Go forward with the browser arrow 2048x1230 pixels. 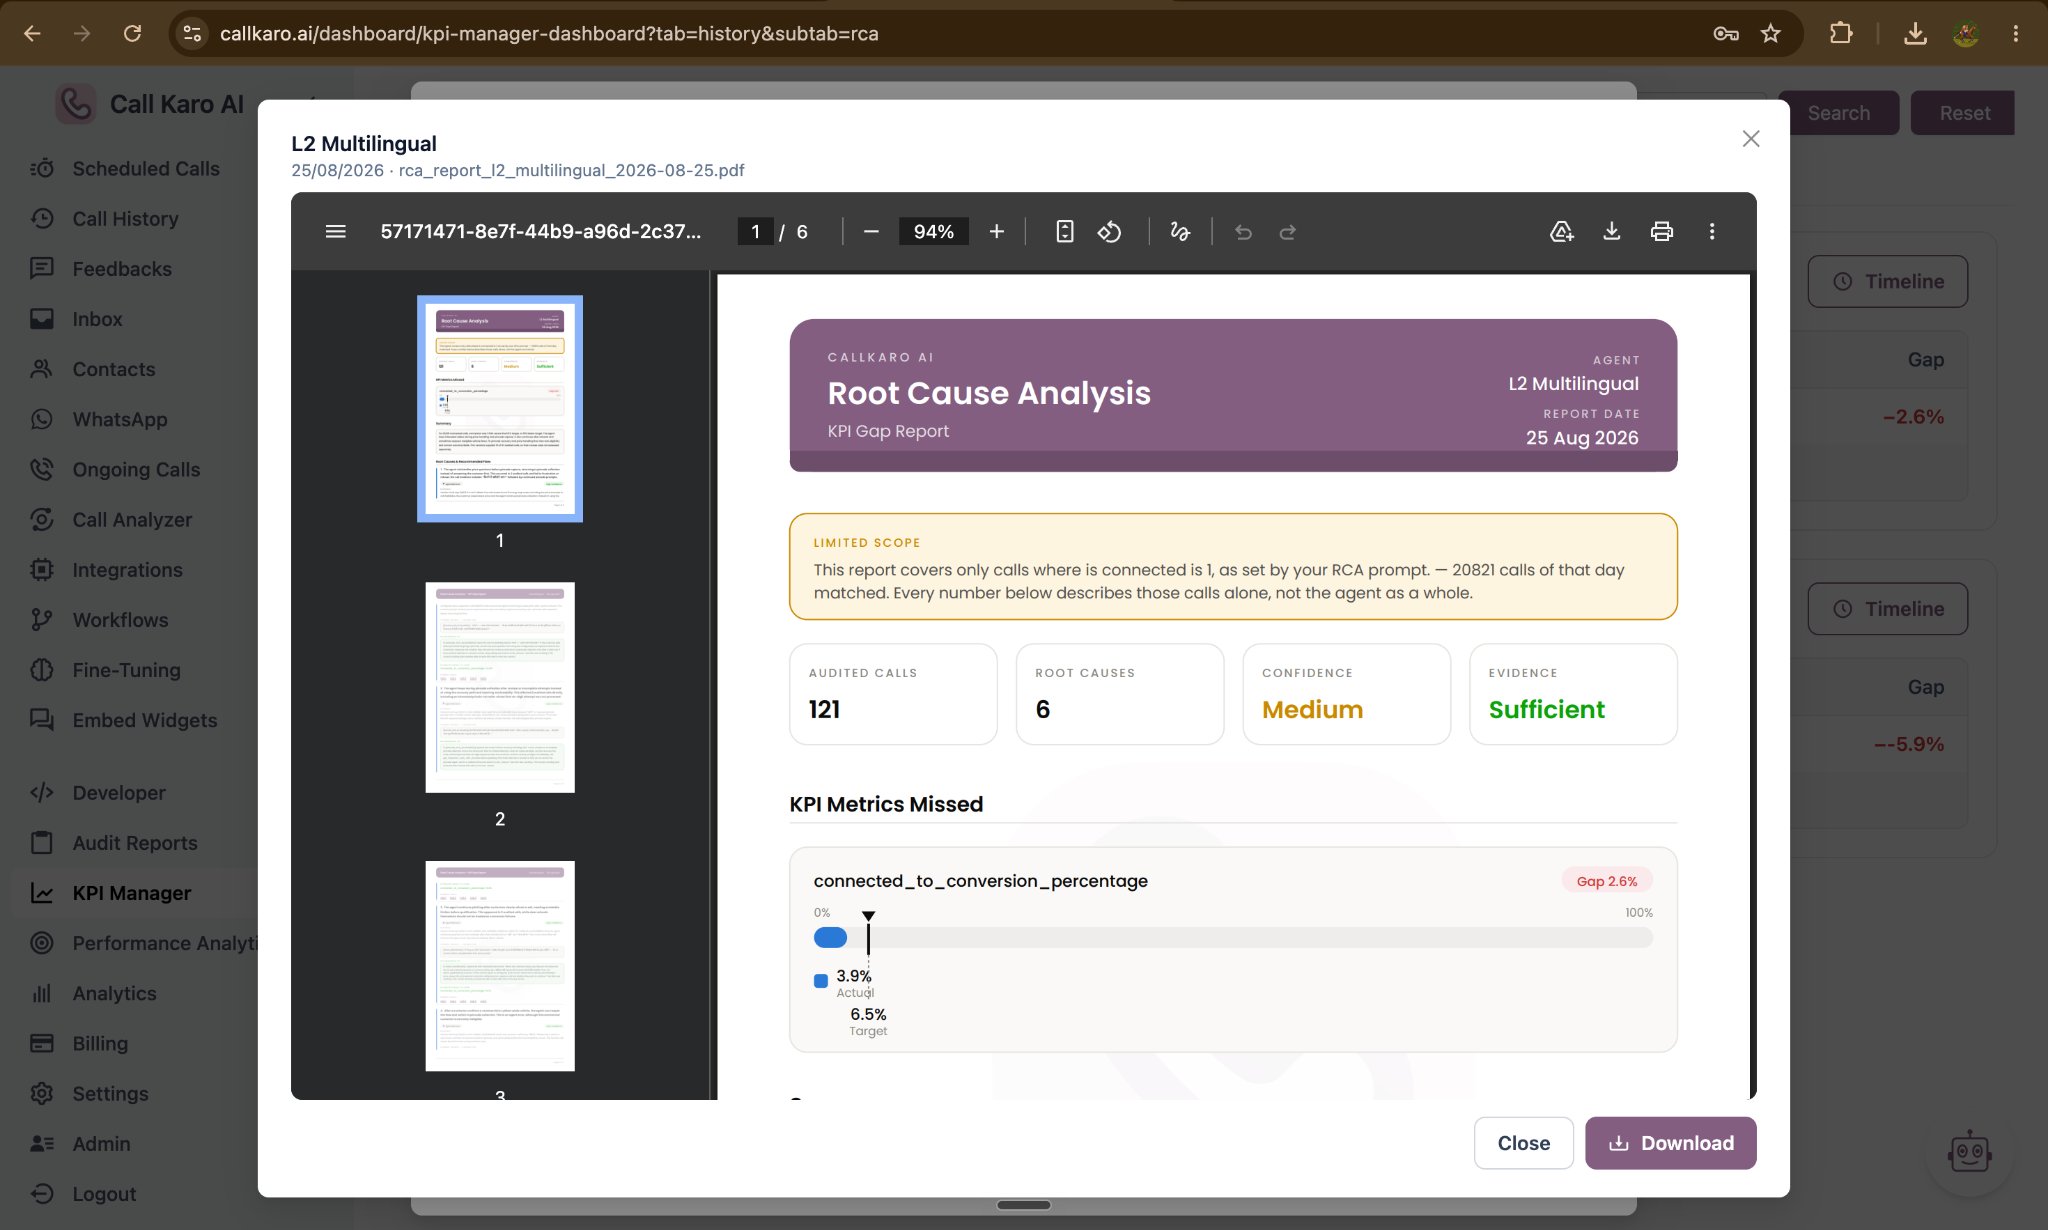coord(82,33)
